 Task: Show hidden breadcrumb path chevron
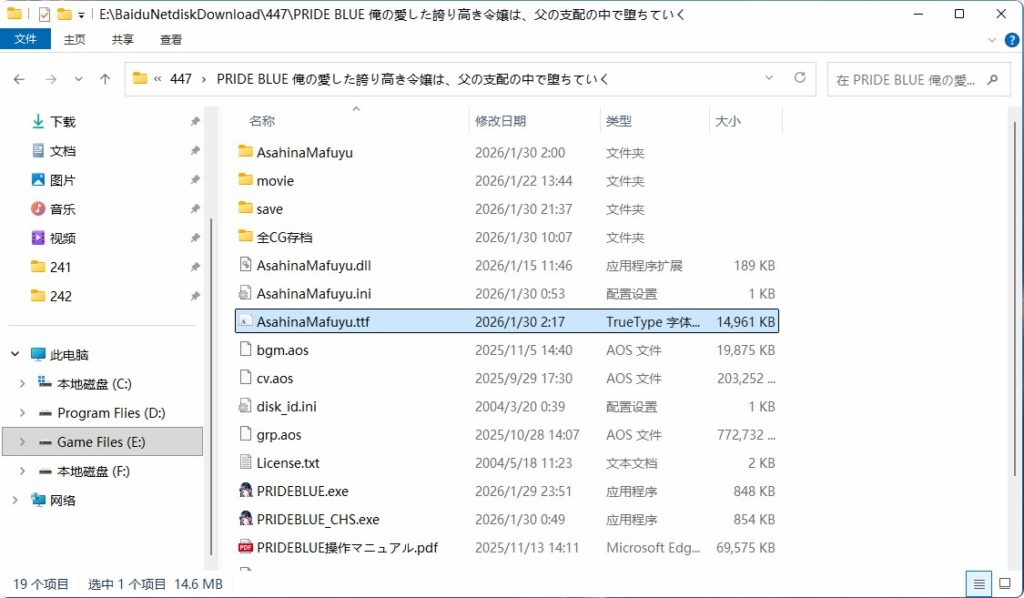[158, 79]
